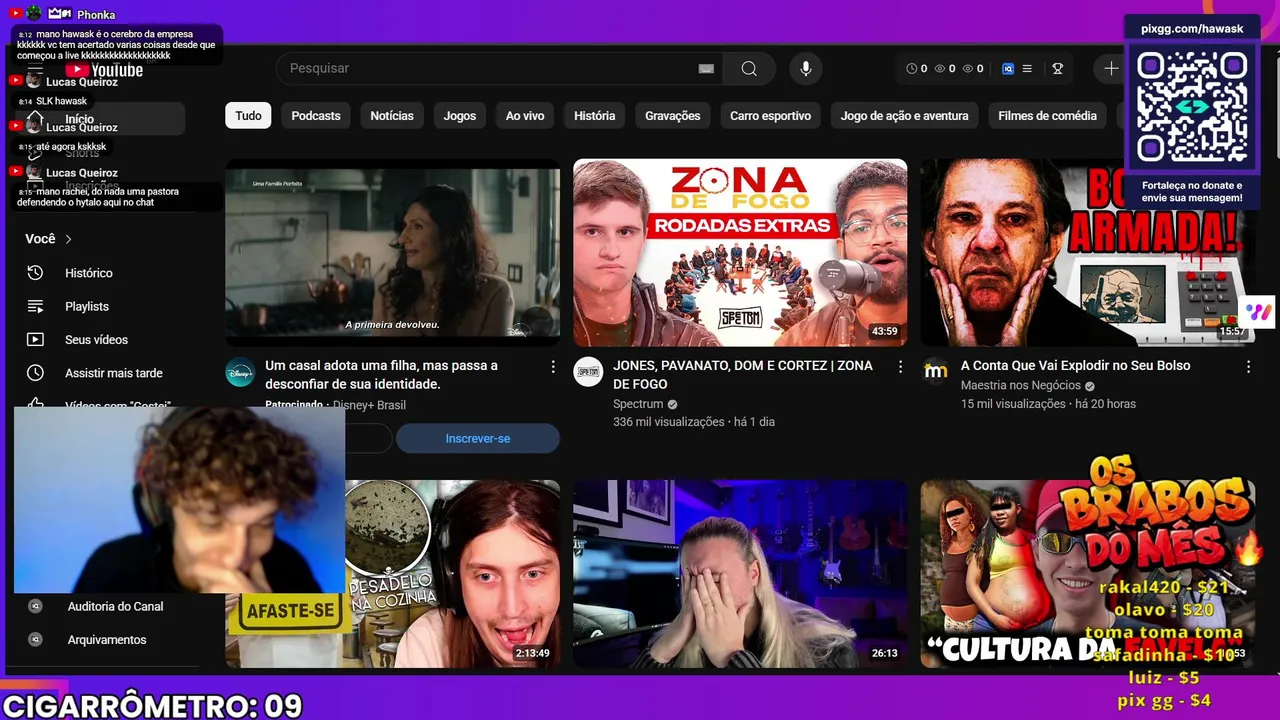
Task: Click the Spectrum channel avatar
Action: tap(588, 372)
